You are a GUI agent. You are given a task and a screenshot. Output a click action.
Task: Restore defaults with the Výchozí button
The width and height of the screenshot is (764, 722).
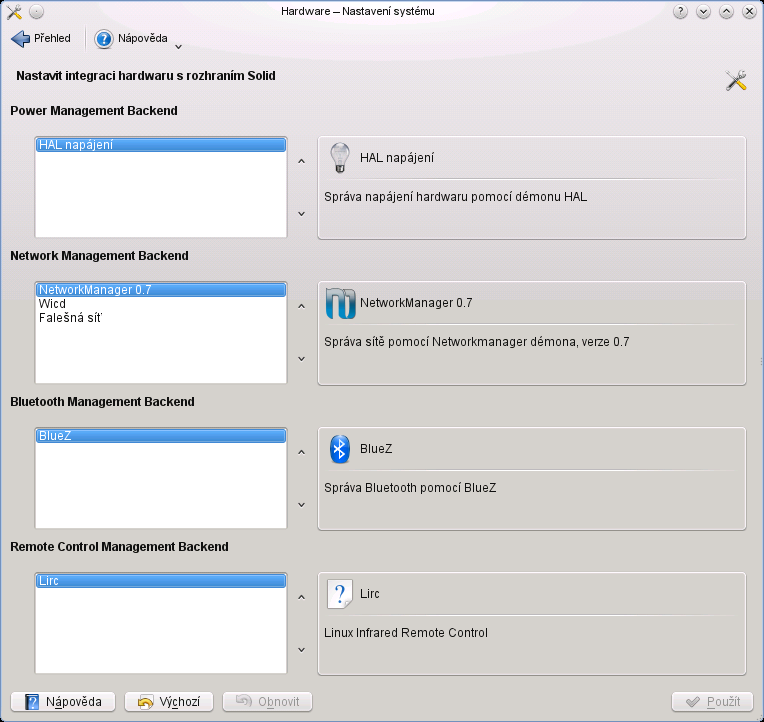click(x=169, y=702)
